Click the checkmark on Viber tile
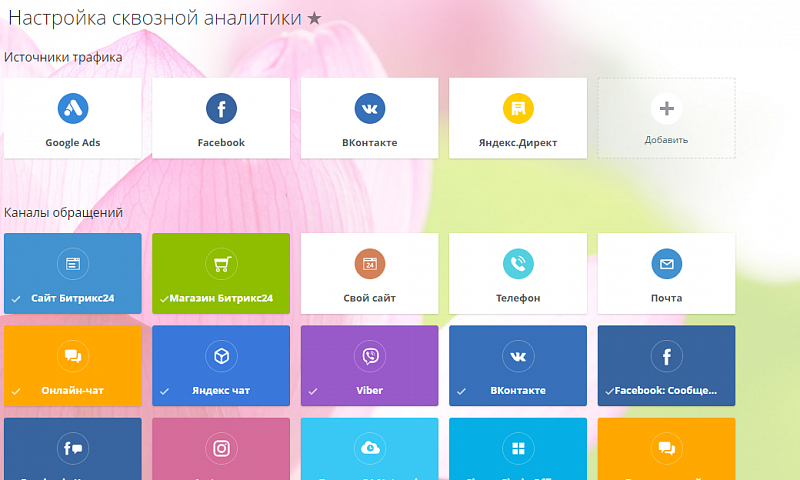 (x=313, y=391)
